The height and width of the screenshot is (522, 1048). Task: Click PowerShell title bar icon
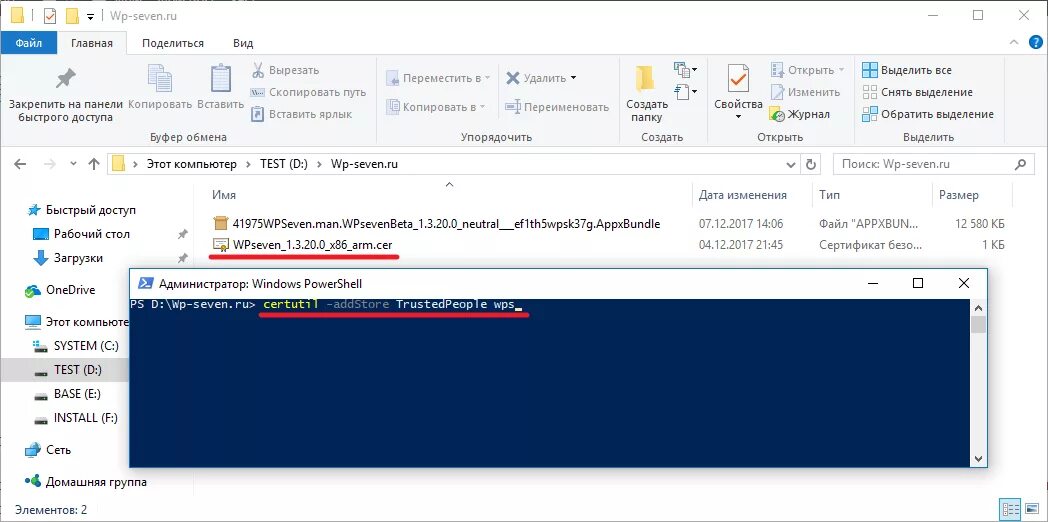pos(144,283)
